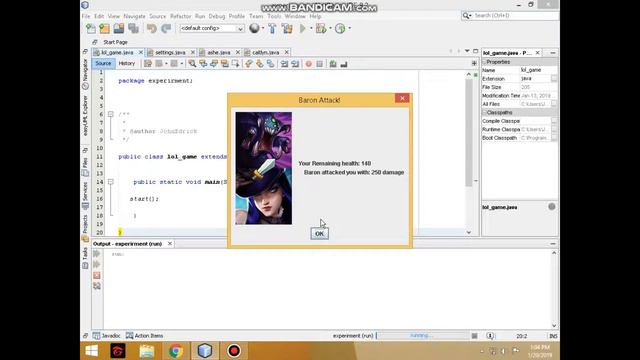Click the bottom icon in the Output sidebar
The width and height of the screenshot is (640, 360).
97,286
